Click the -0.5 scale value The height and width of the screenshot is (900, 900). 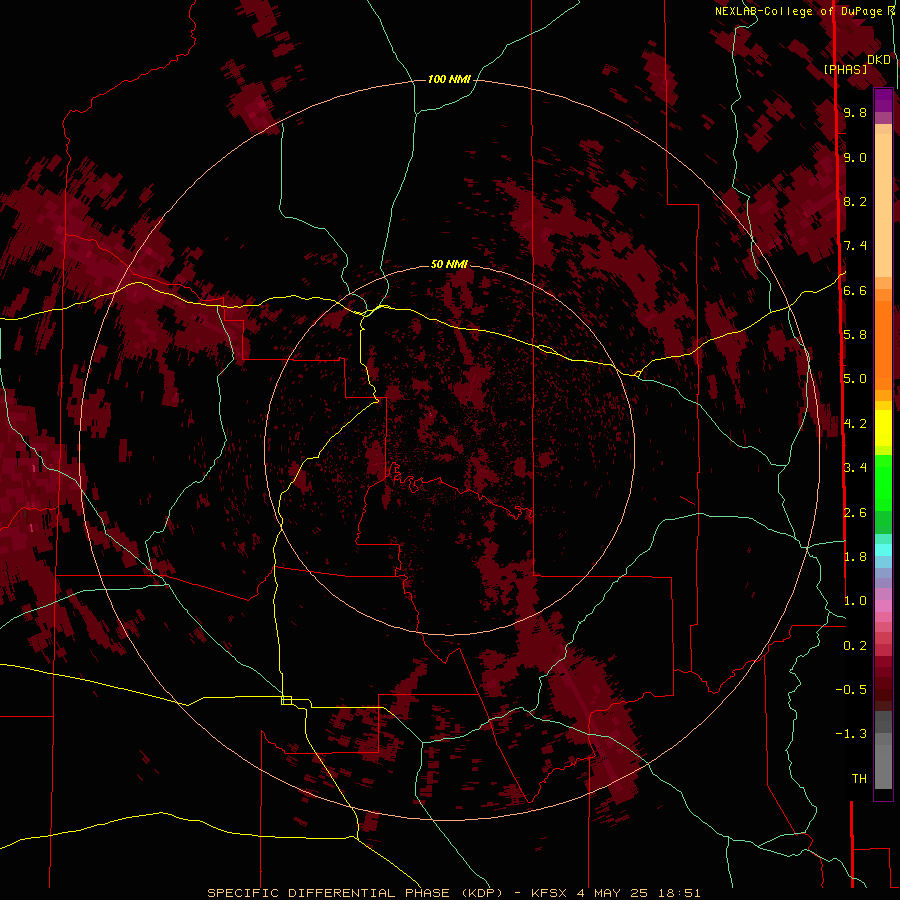click(x=851, y=690)
